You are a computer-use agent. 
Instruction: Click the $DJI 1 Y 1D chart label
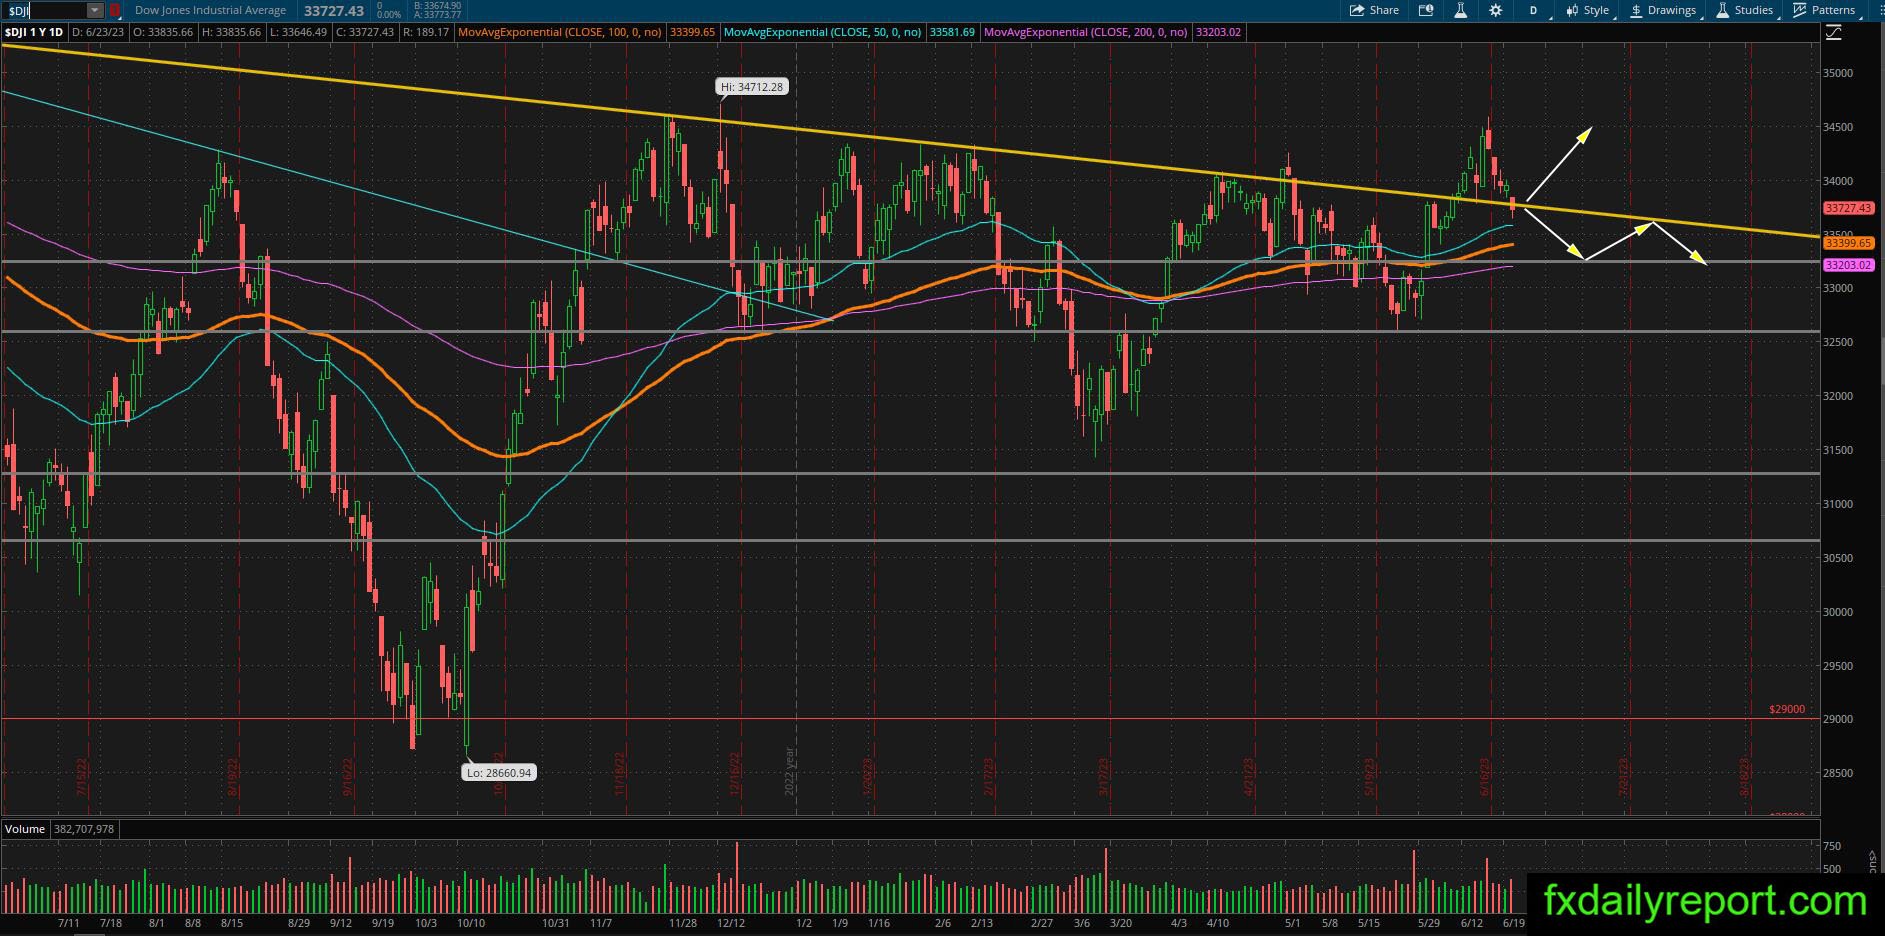point(34,32)
